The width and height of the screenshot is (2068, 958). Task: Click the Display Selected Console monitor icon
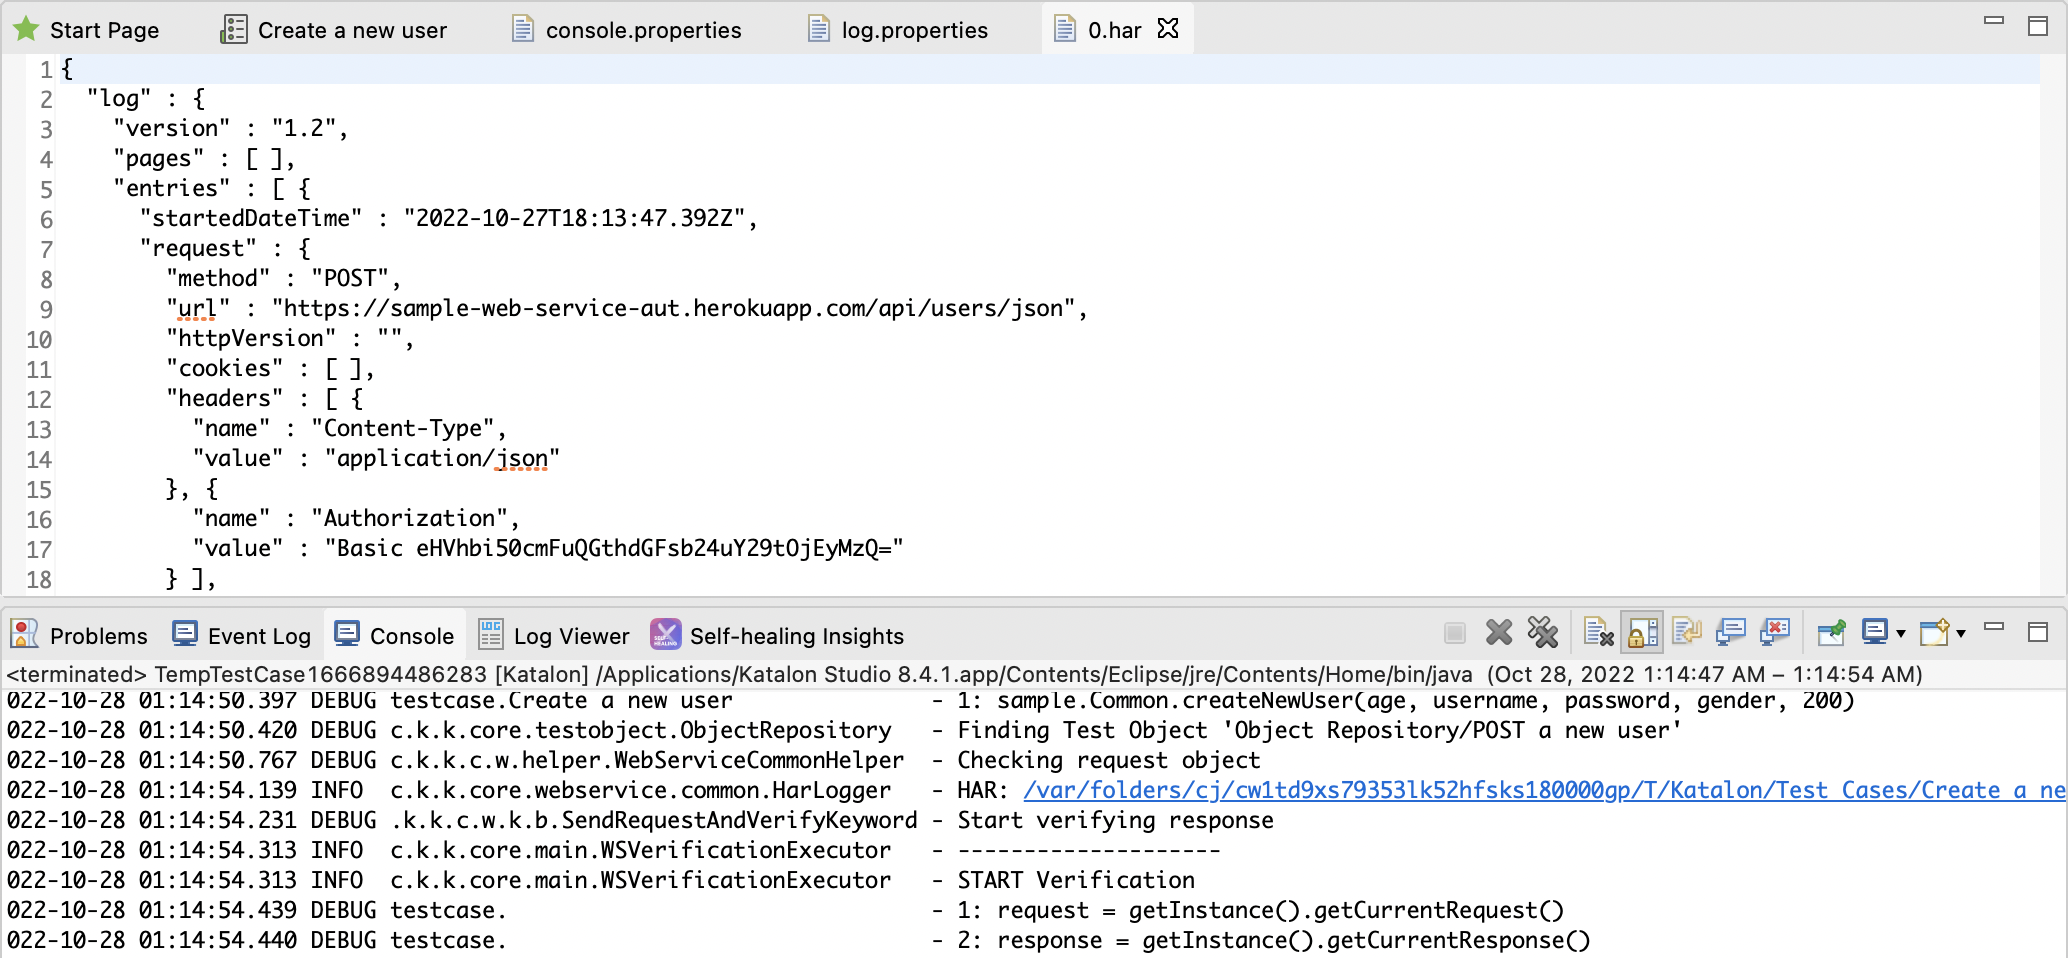[1875, 632]
